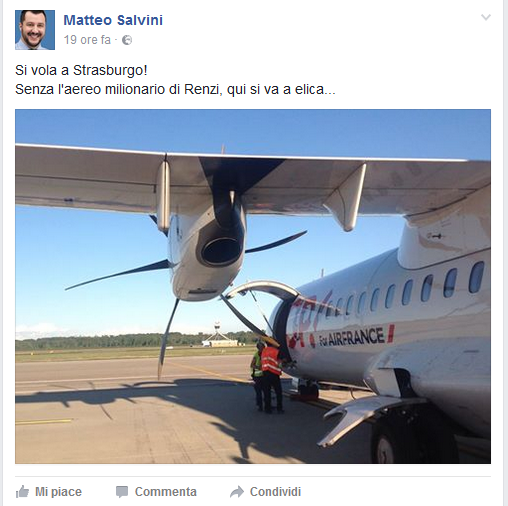508x506 pixels.
Task: Select 'Commenta' to write a comment
Action: tap(166, 492)
